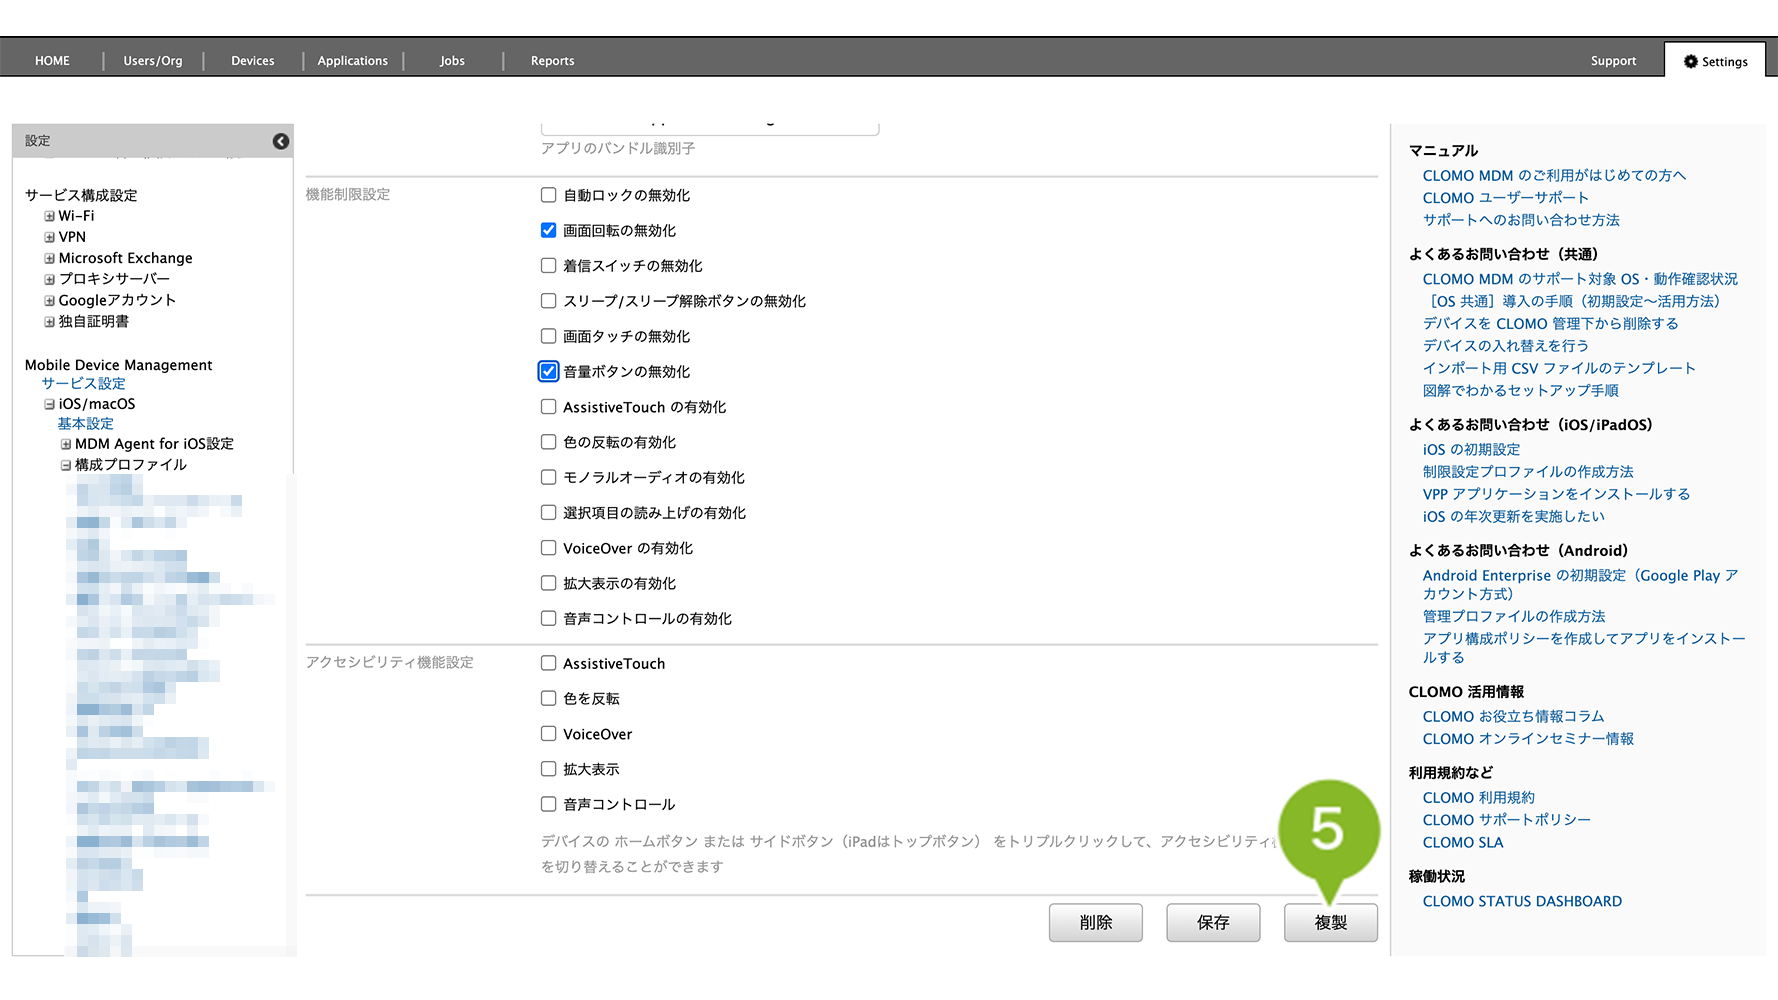Click the 保存 button
1778x1000 pixels.
pyautogui.click(x=1212, y=922)
